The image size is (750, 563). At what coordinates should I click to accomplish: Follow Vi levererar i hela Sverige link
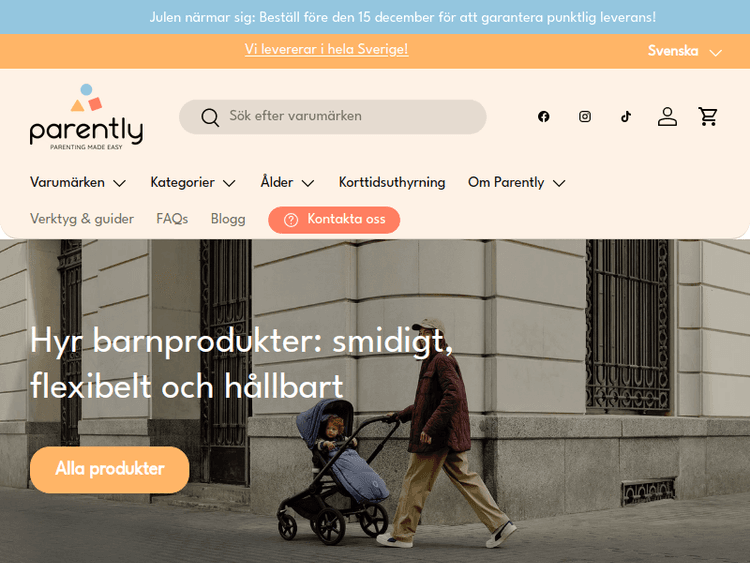coord(326,49)
